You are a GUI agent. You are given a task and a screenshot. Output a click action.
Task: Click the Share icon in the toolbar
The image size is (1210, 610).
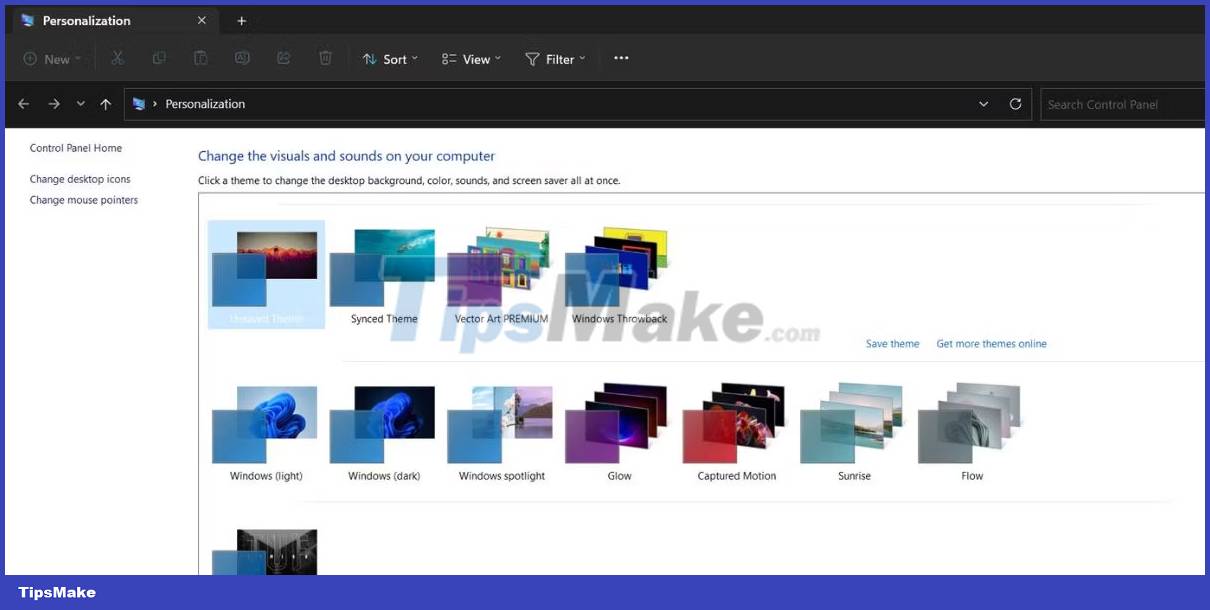(x=283, y=58)
